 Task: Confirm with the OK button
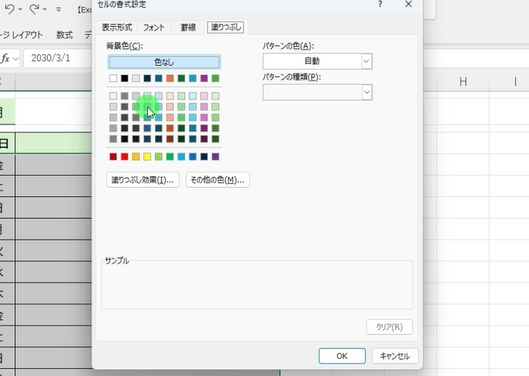coord(342,356)
